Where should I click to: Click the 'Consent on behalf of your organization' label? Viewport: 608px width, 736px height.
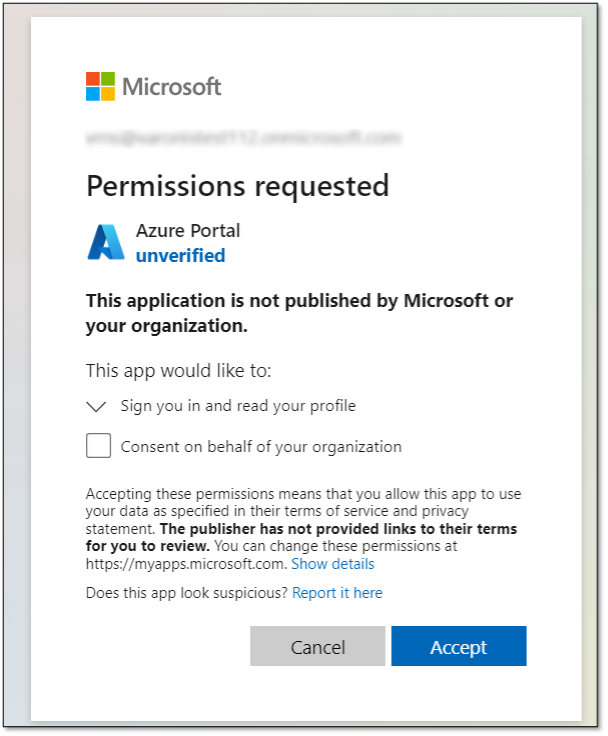click(x=261, y=447)
